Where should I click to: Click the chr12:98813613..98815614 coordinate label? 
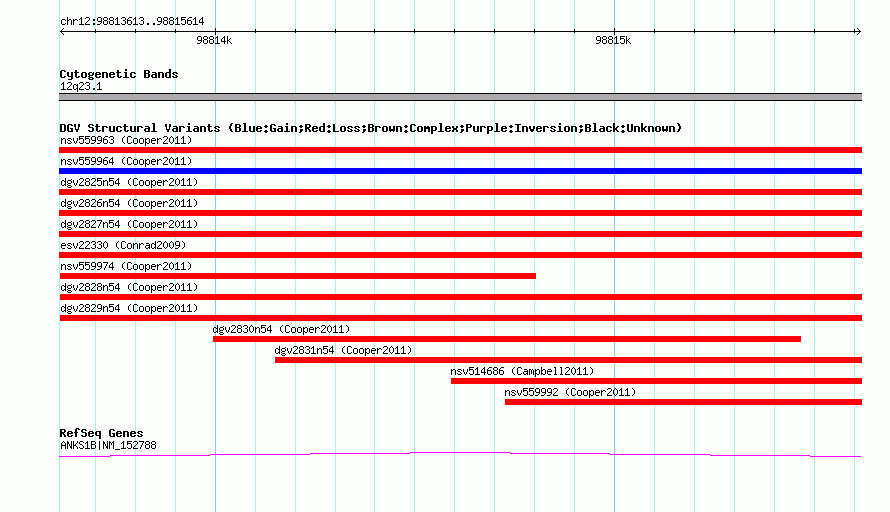tap(132, 22)
